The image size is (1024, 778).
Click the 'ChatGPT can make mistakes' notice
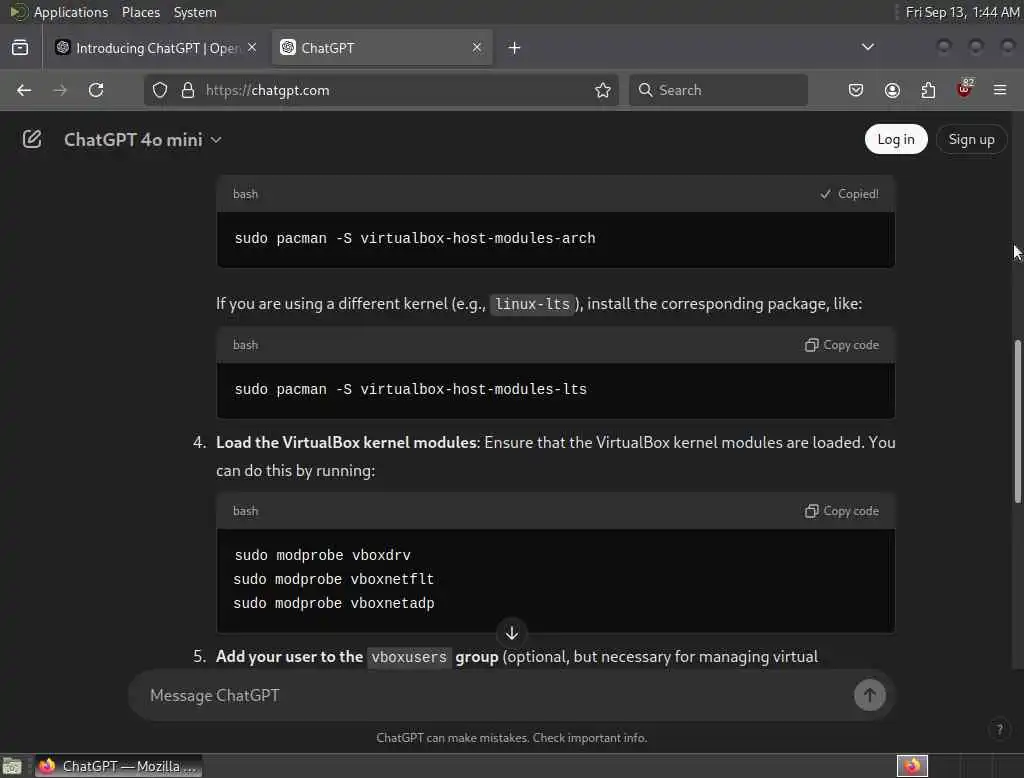(x=511, y=737)
